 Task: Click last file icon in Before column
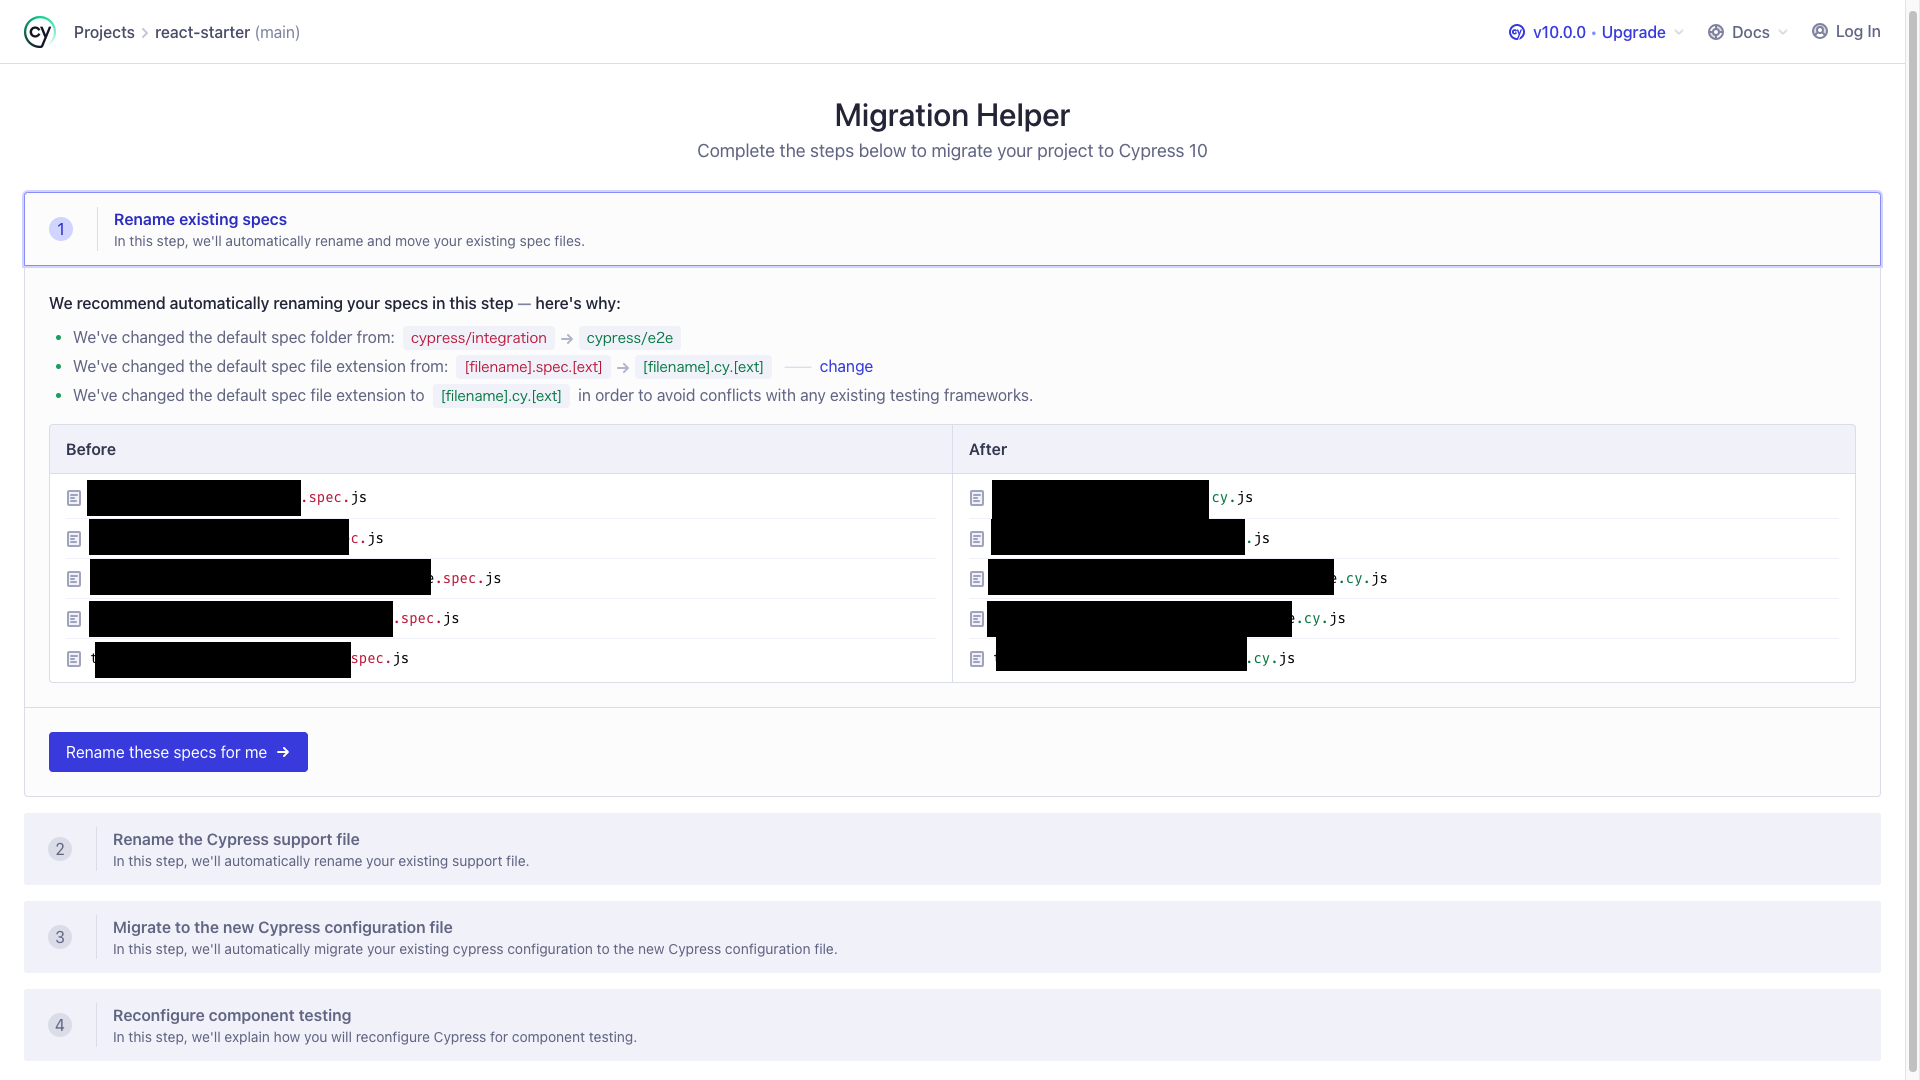74,659
